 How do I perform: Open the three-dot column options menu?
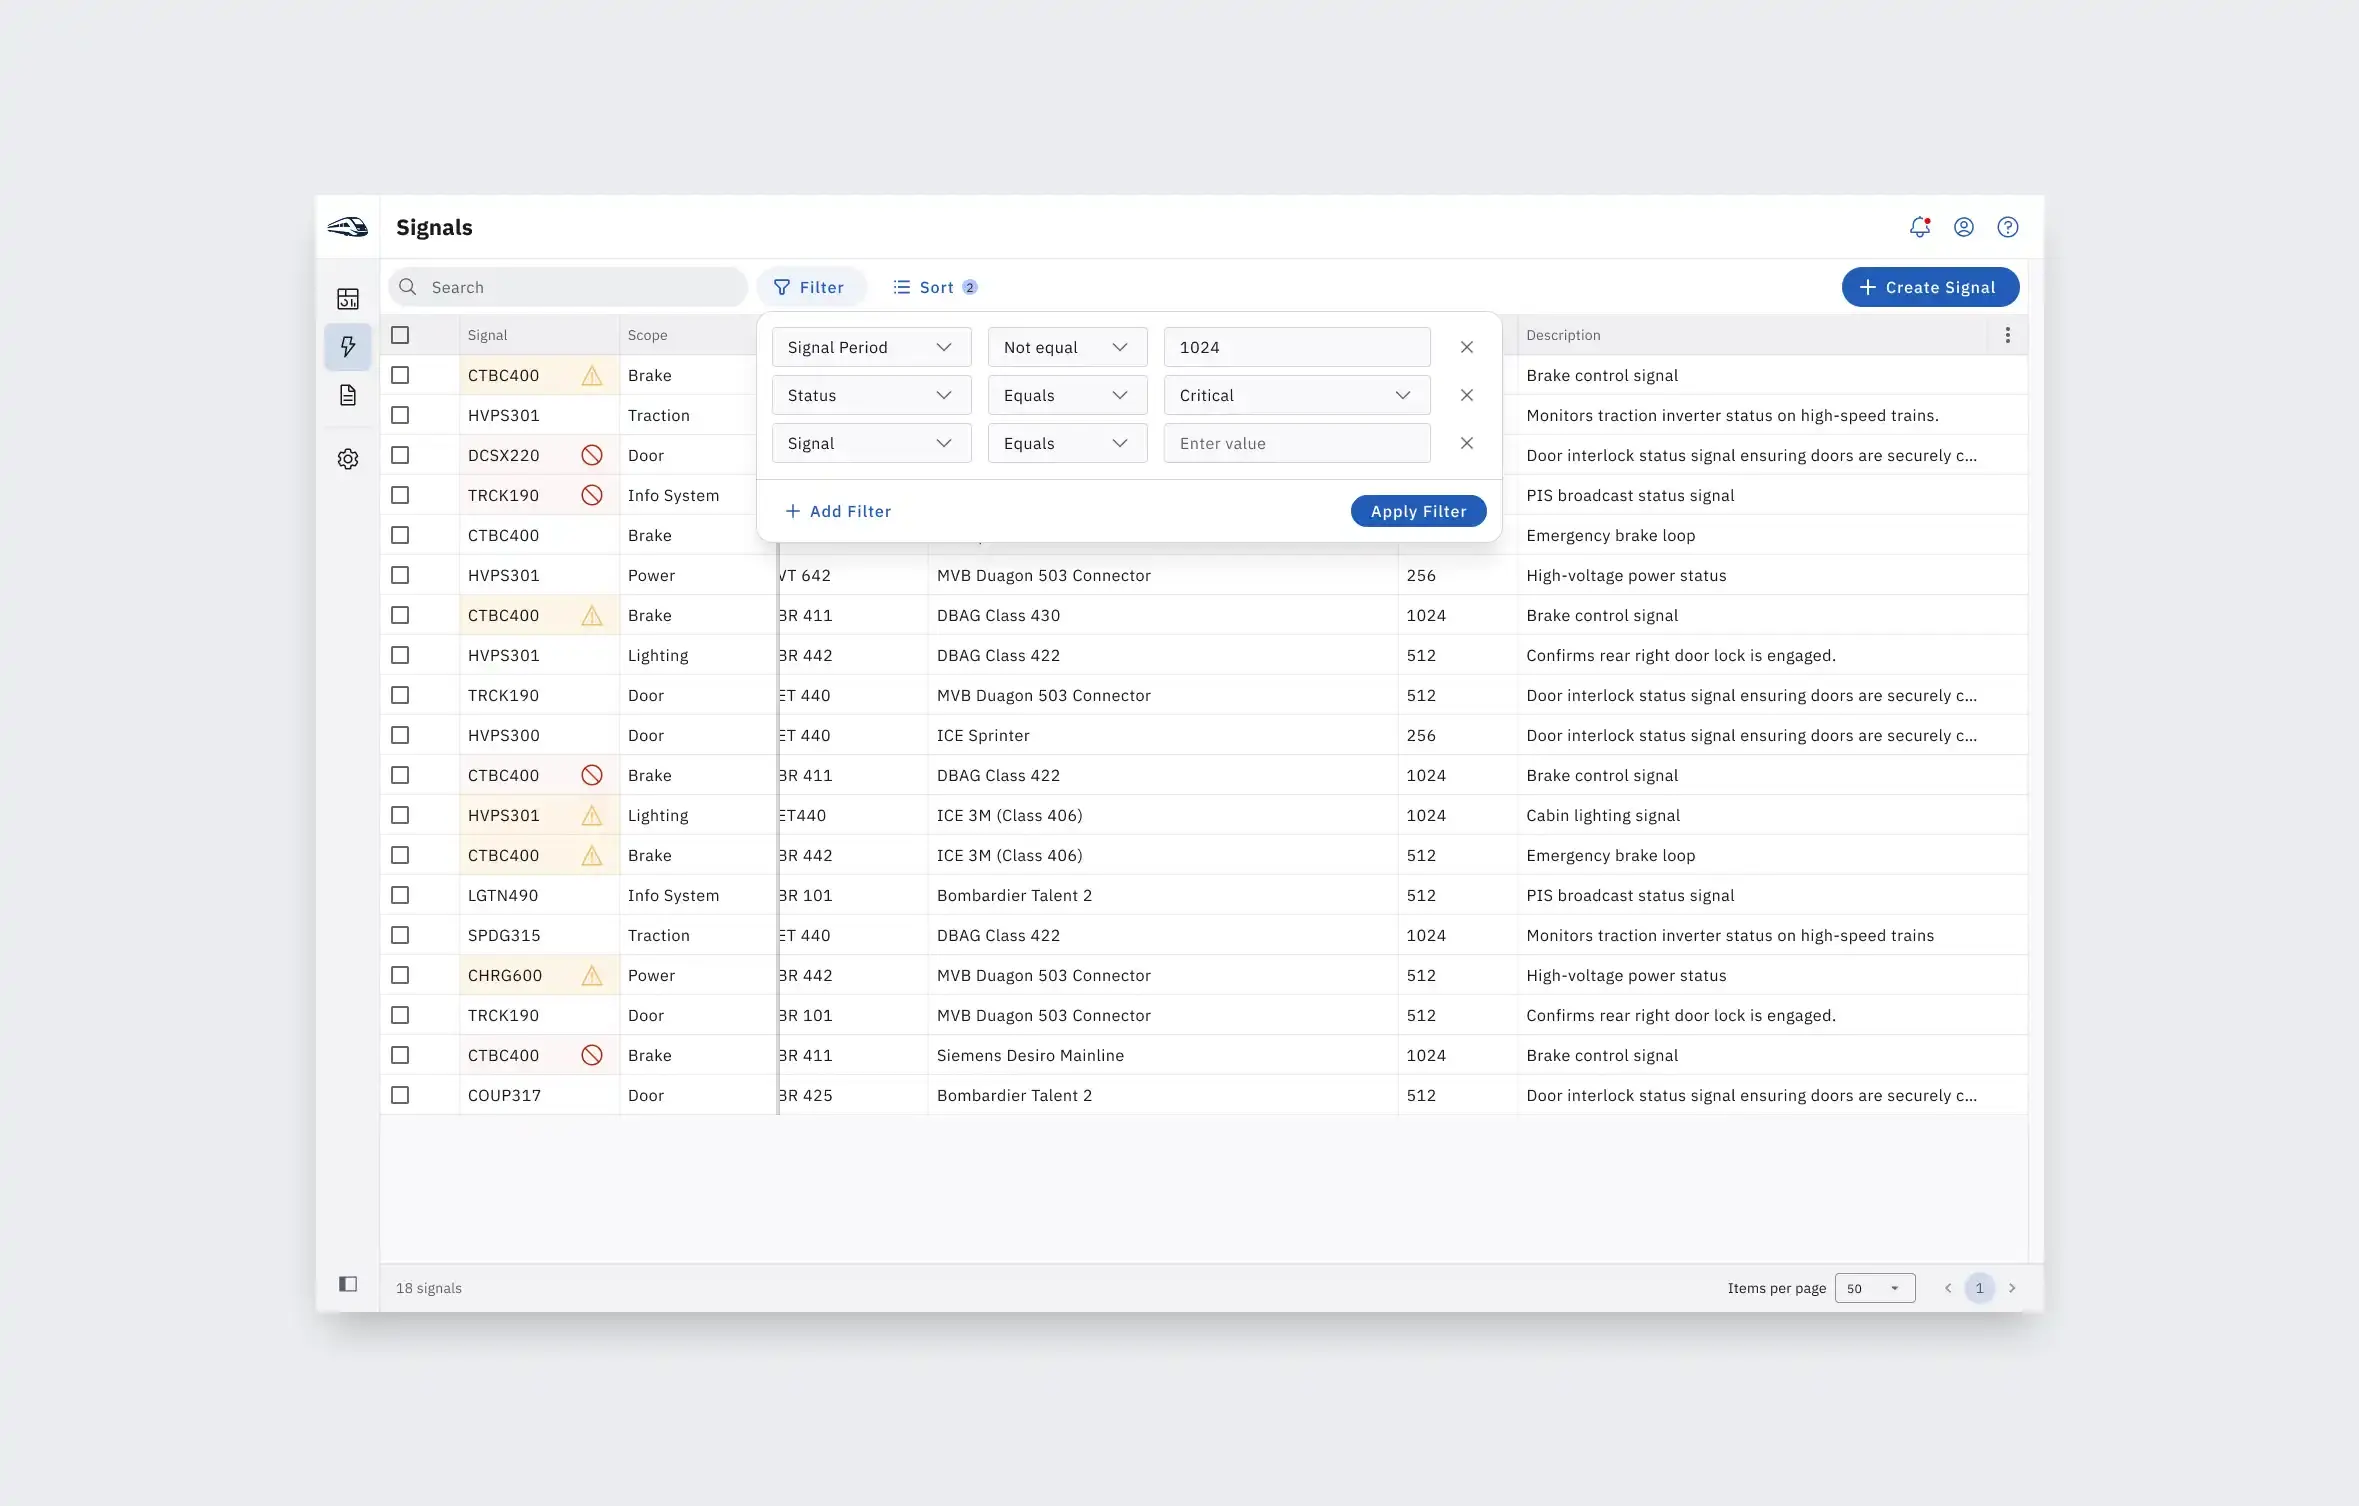[x=2008, y=334]
